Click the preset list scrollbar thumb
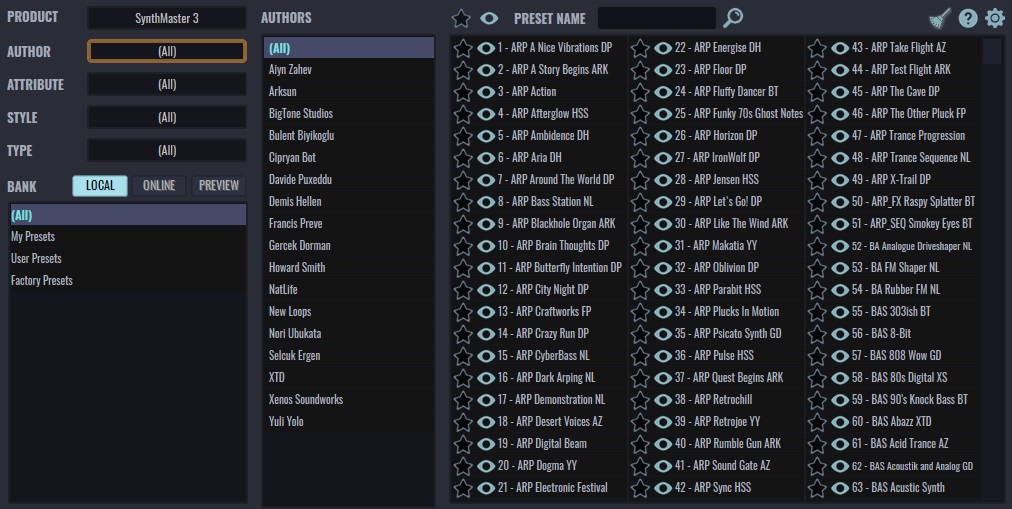 click(x=992, y=52)
